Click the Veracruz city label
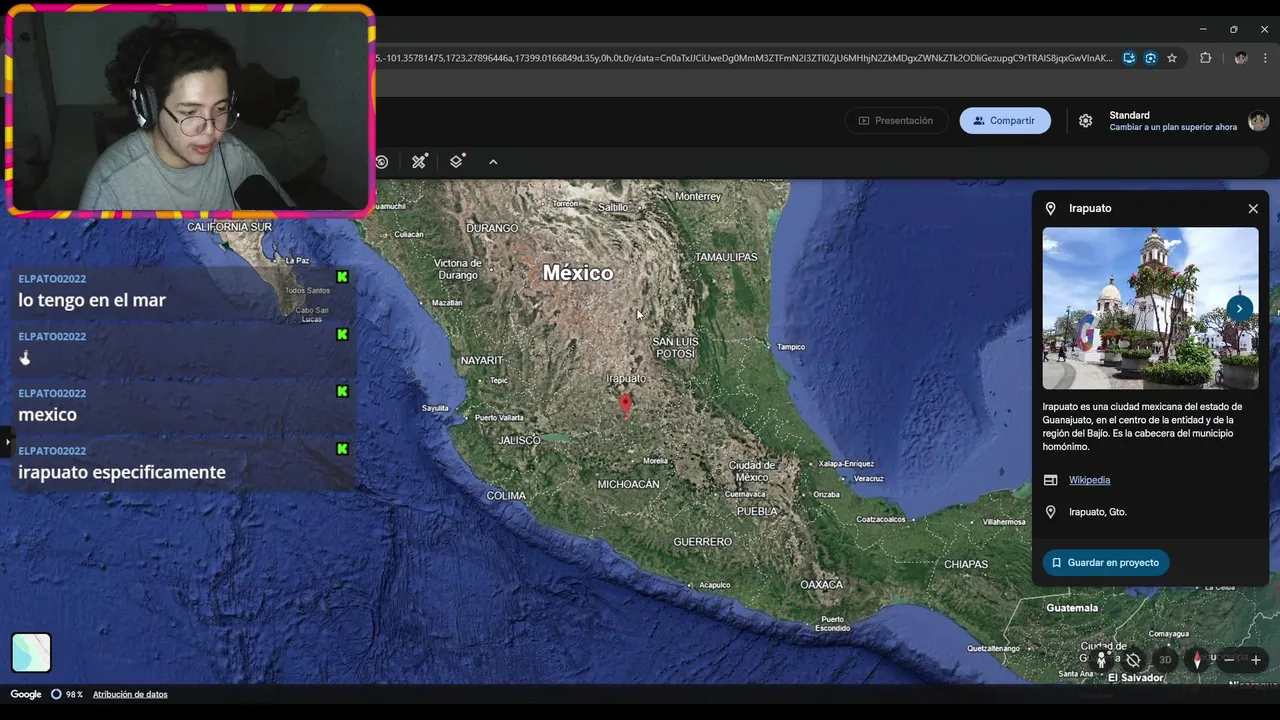The image size is (1280, 720). click(868, 479)
